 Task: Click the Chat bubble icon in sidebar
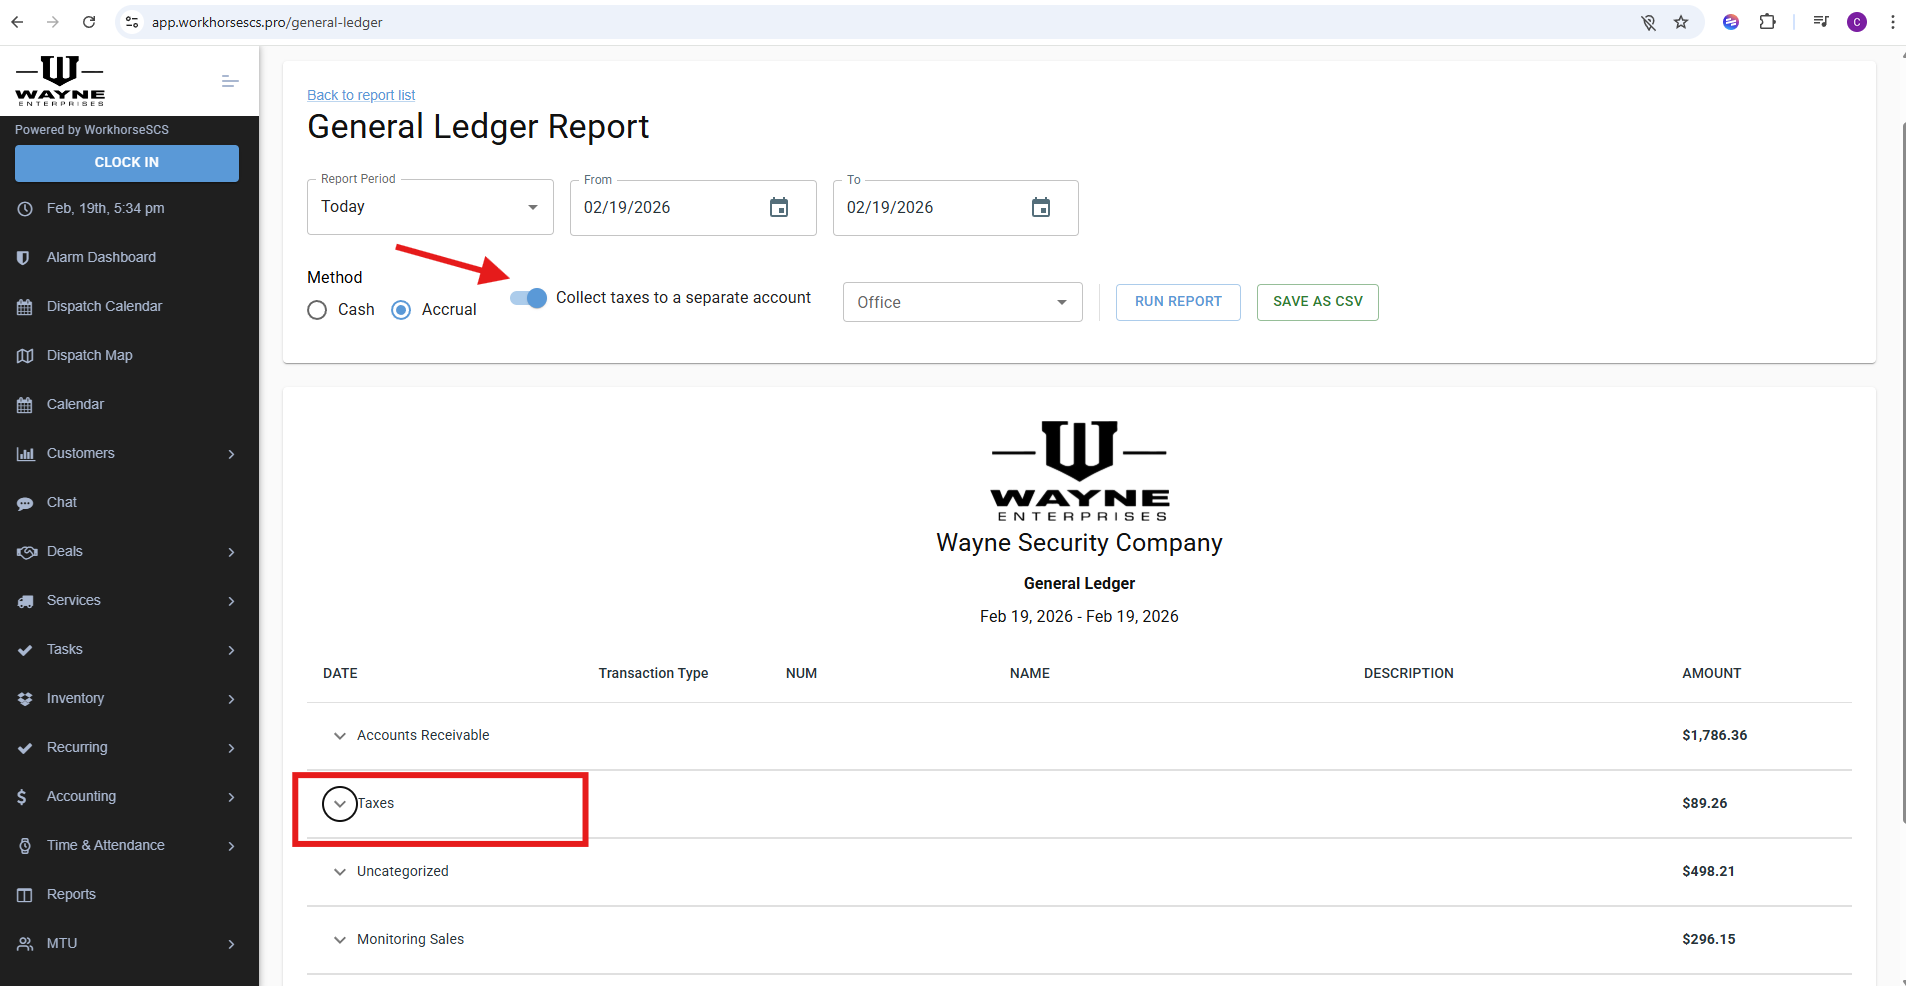coord(25,503)
